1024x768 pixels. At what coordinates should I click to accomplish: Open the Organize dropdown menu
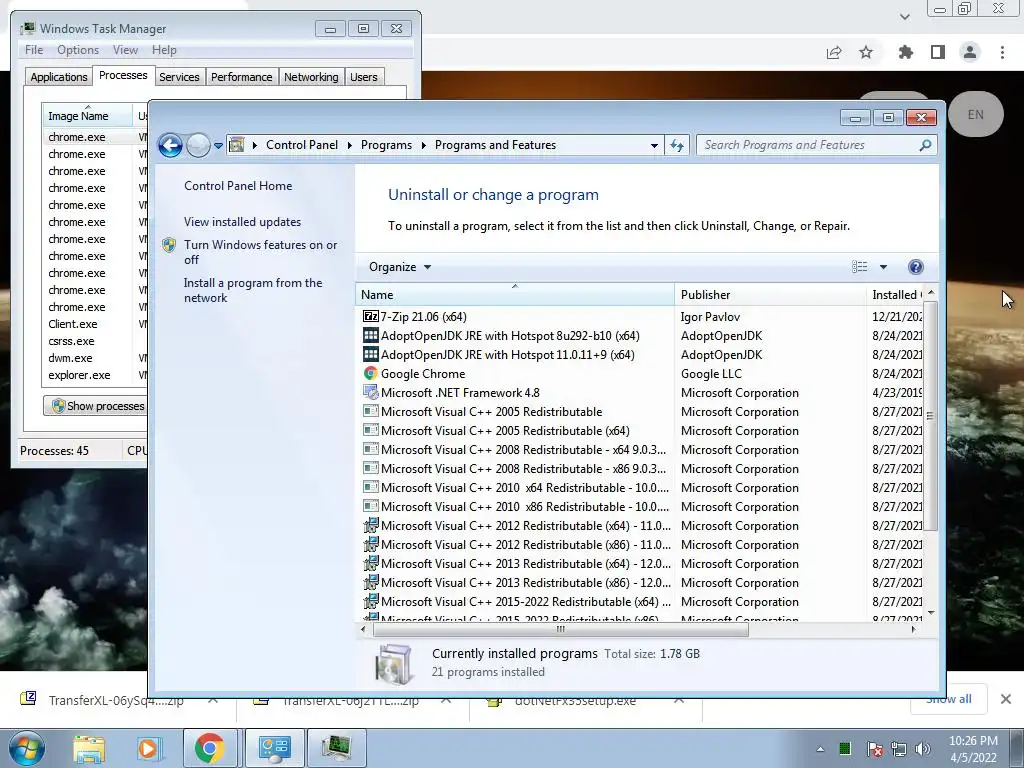(x=400, y=266)
